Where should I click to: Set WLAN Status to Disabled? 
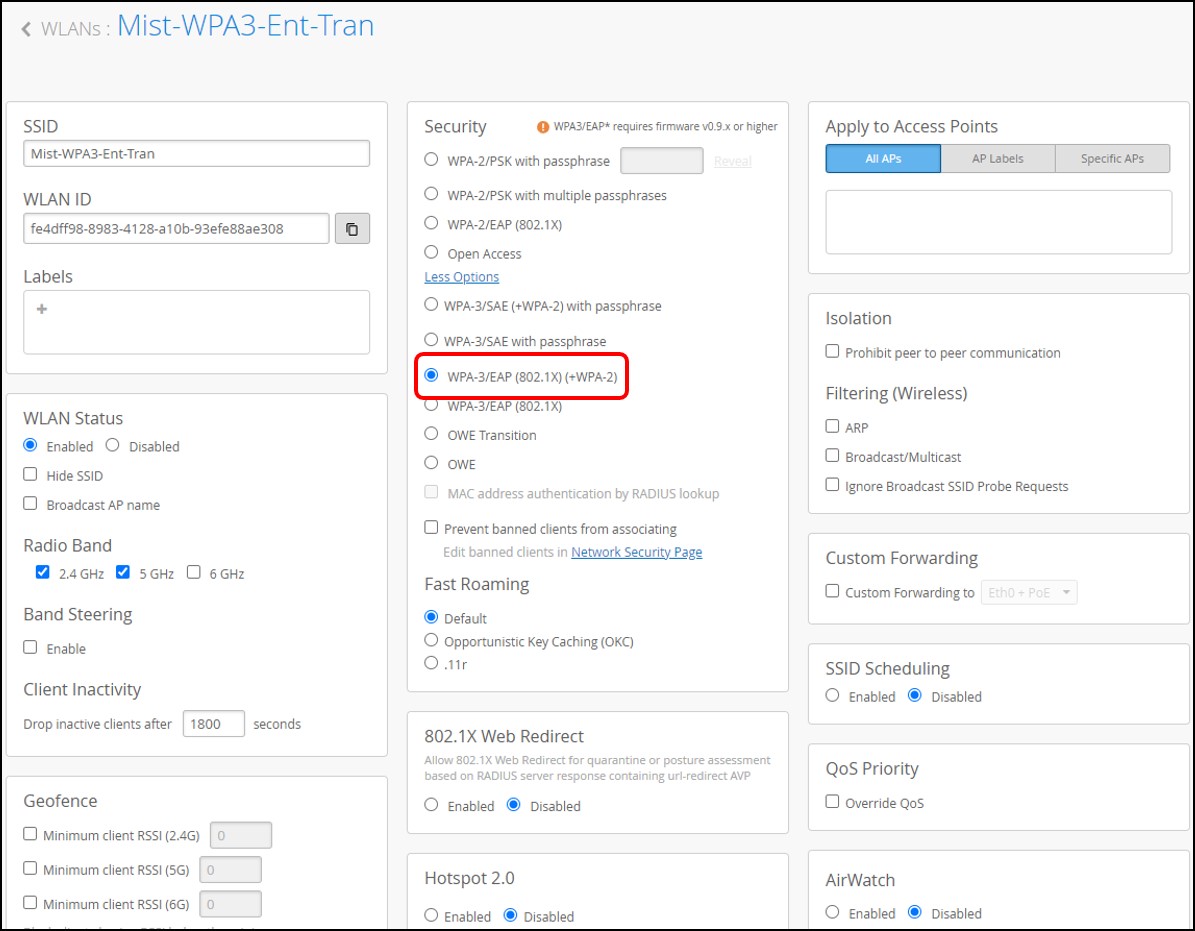113,445
